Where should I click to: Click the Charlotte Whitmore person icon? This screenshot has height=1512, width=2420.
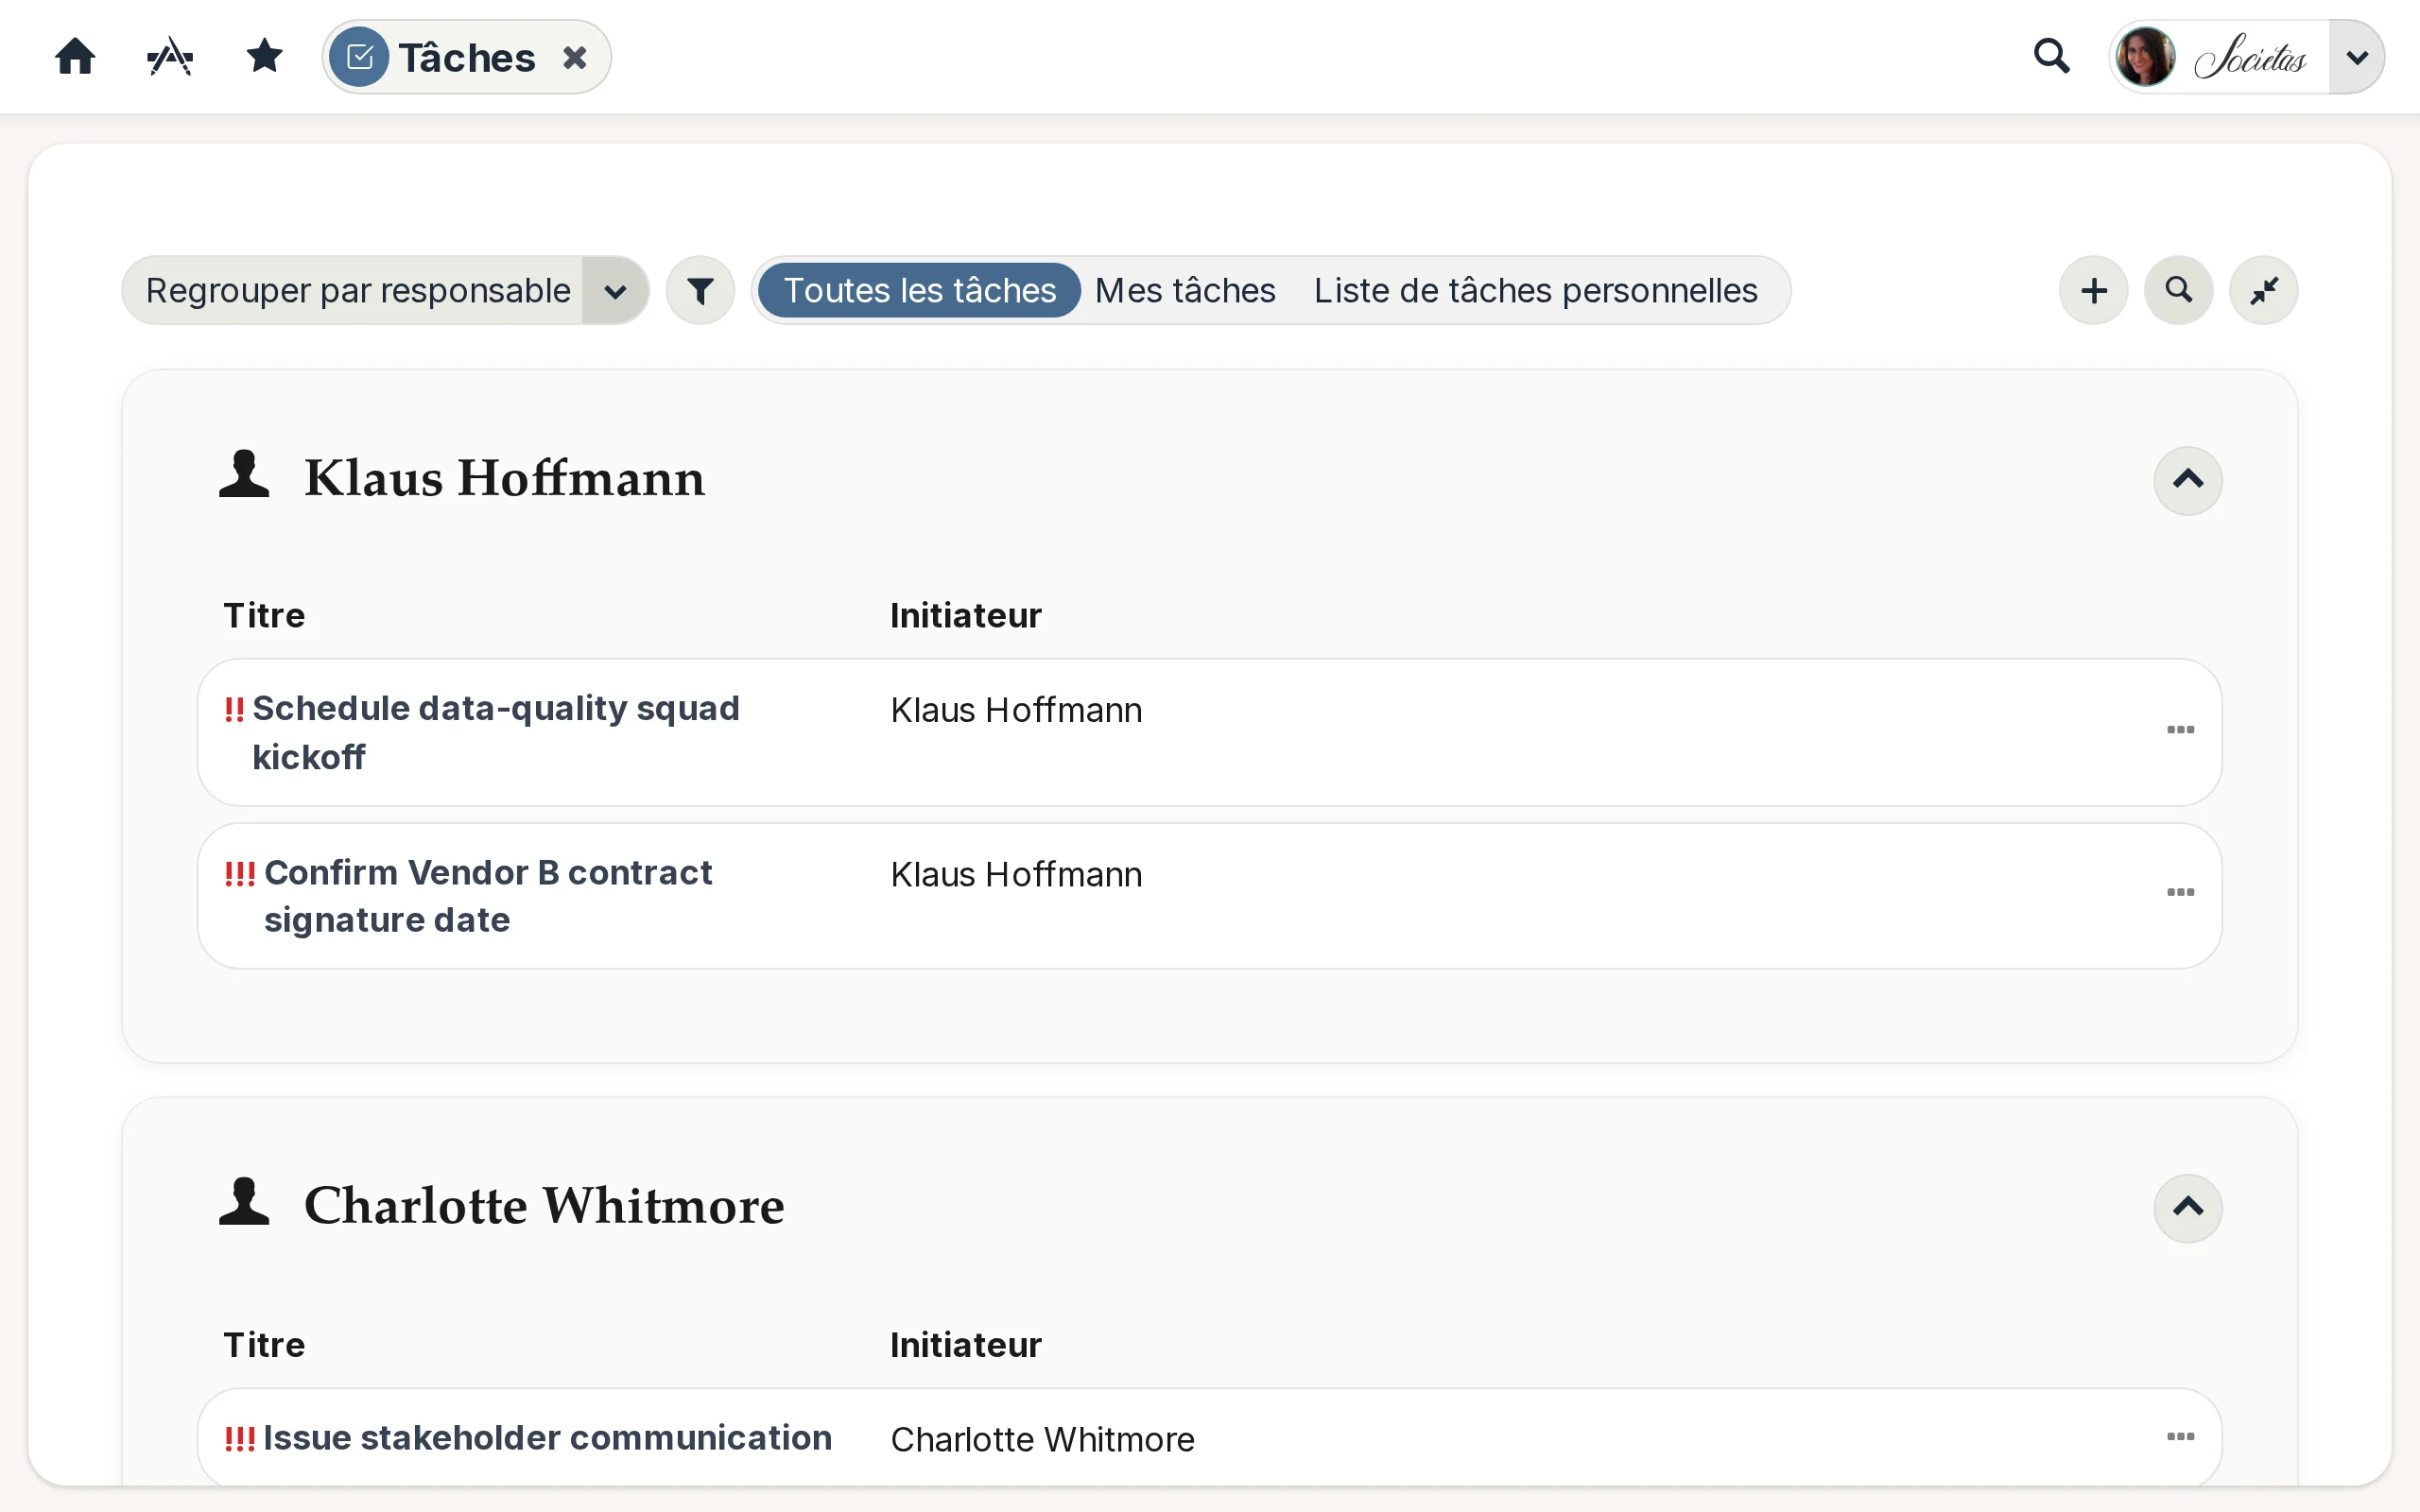244,1202
